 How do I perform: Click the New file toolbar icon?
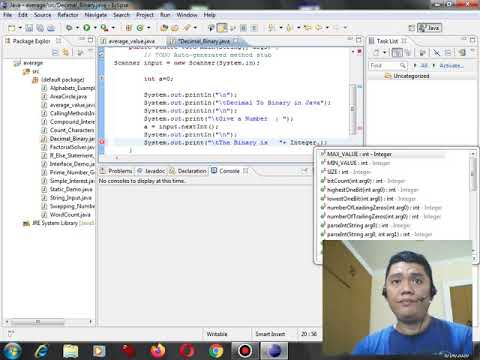tap(12, 28)
